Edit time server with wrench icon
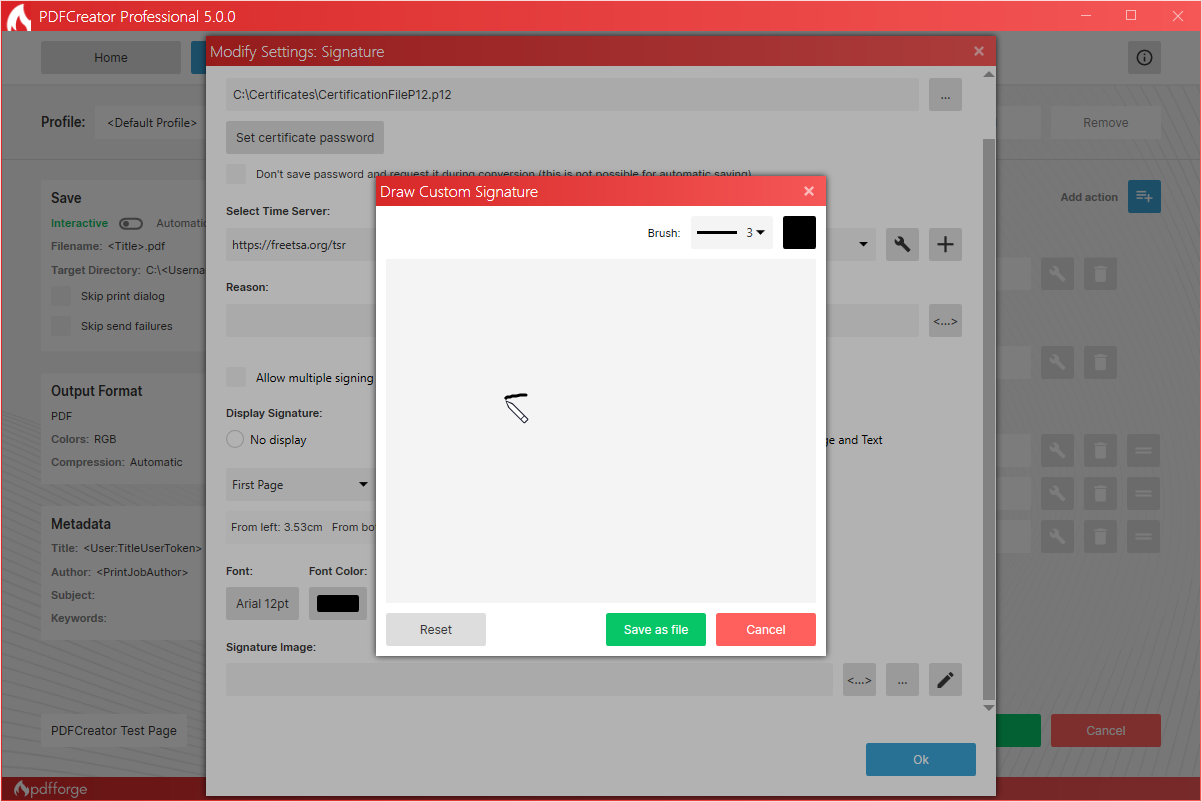Screen dimensions: 1202x802 click(x=902, y=244)
